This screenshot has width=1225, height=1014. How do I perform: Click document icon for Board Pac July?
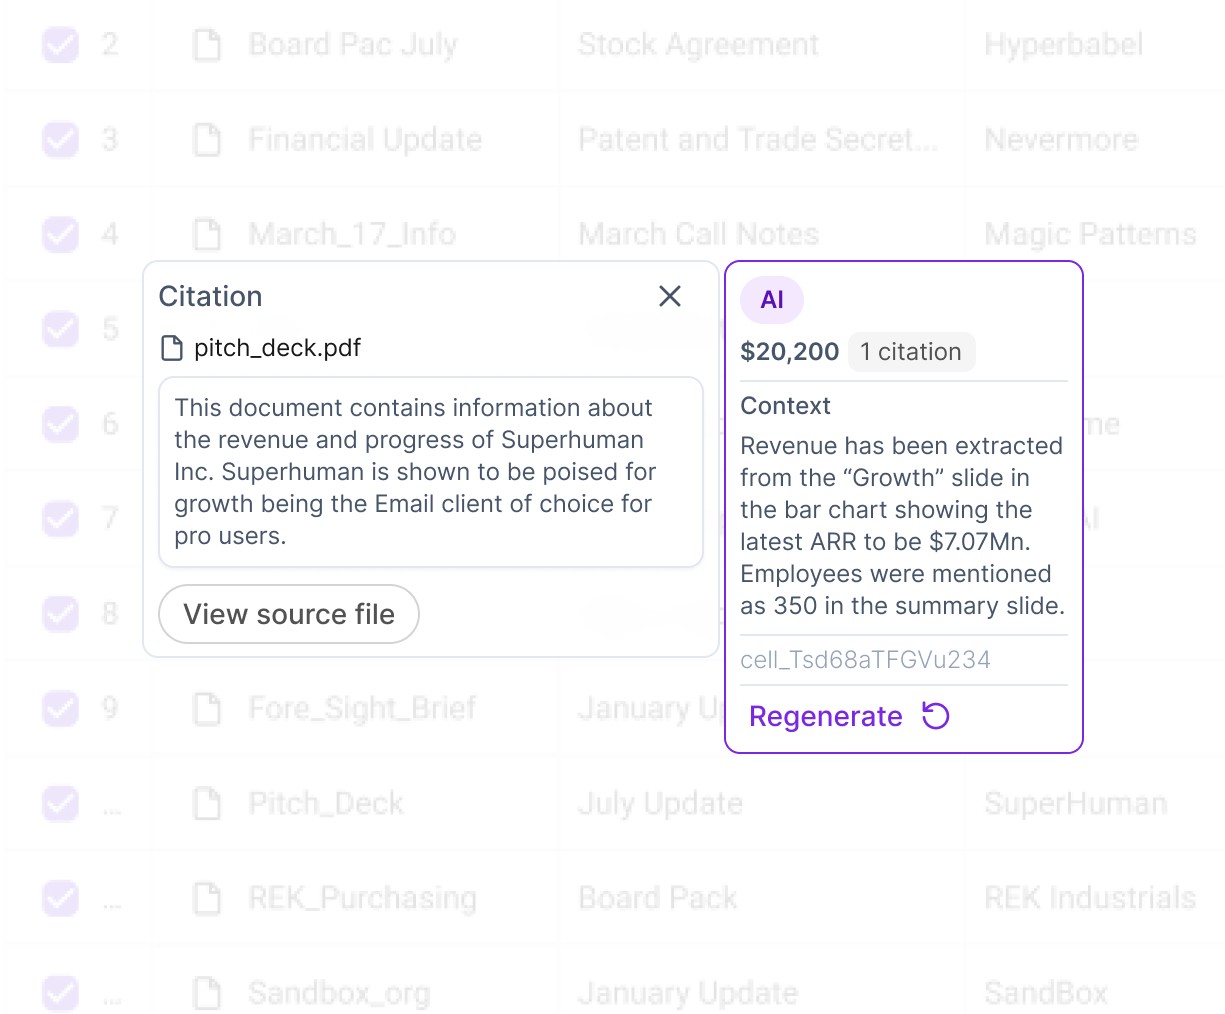point(207,44)
